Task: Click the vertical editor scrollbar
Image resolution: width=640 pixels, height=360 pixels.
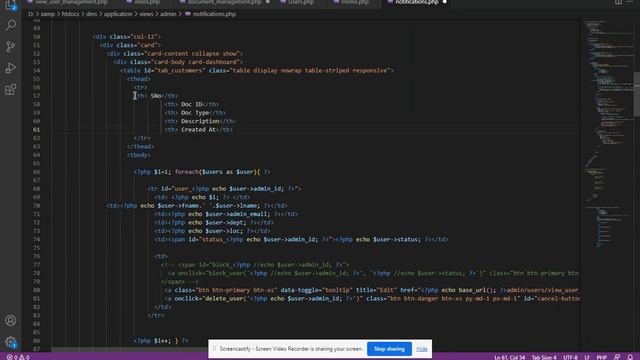Action: (x=637, y=94)
